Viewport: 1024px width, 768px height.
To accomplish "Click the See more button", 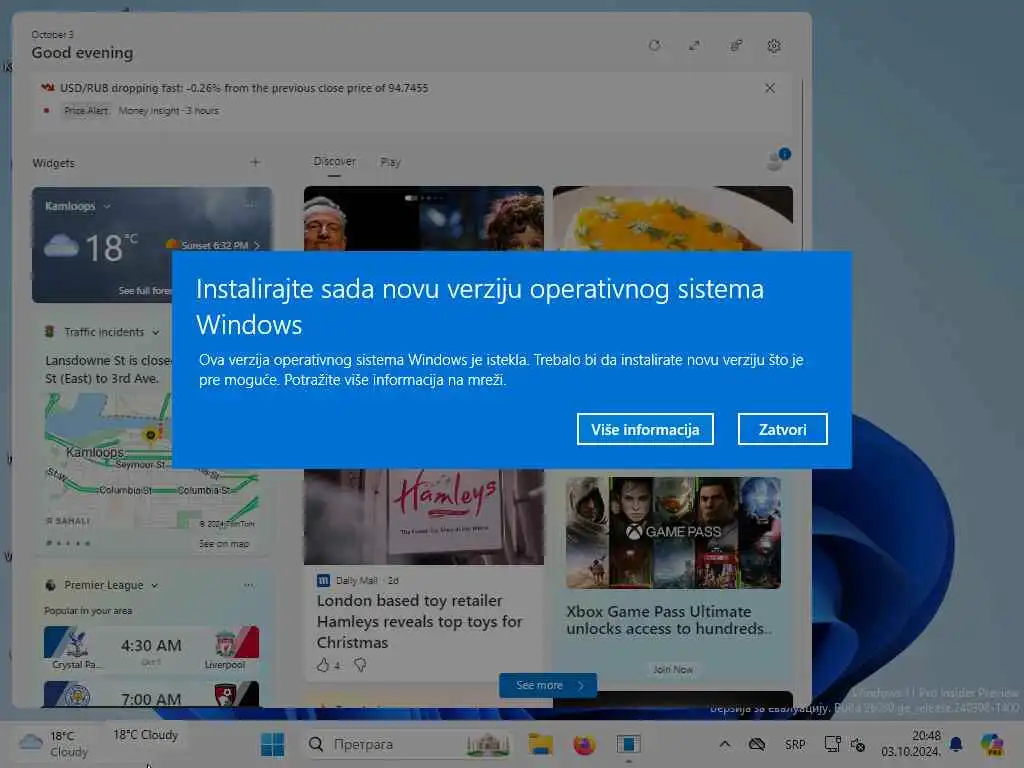I will tap(549, 685).
